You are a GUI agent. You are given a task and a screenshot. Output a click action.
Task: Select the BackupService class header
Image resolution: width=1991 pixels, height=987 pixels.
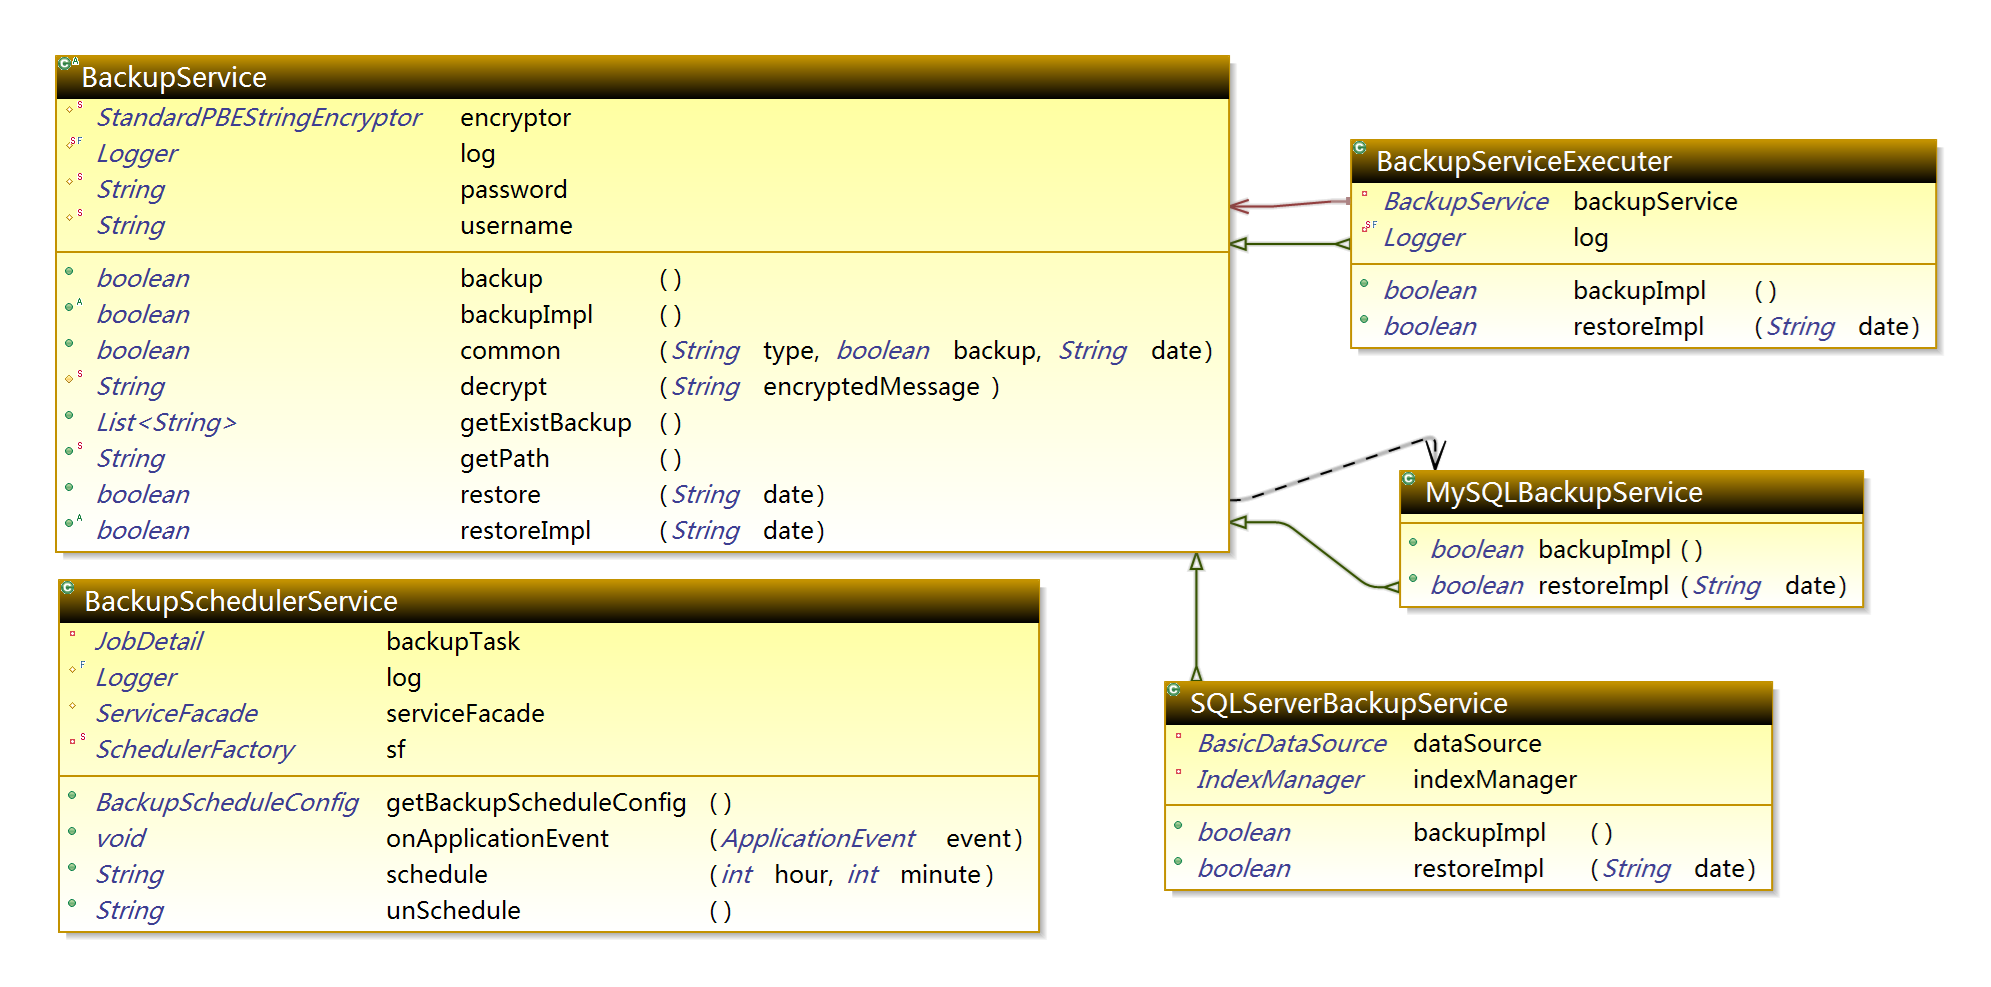tap(642, 77)
